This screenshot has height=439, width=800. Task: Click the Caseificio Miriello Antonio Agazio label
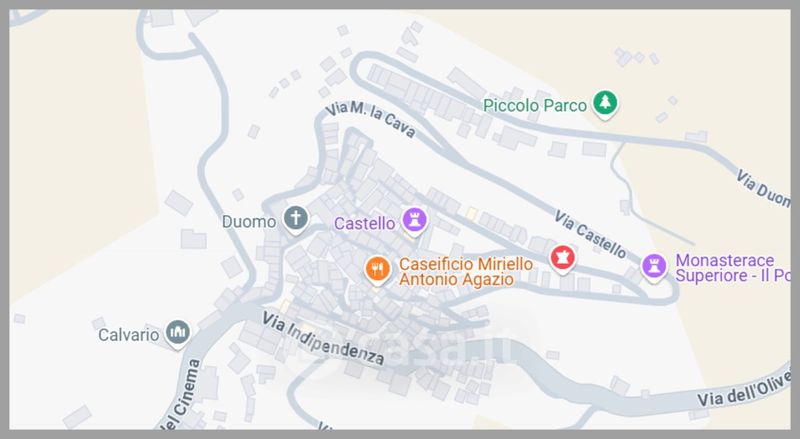pos(466,272)
